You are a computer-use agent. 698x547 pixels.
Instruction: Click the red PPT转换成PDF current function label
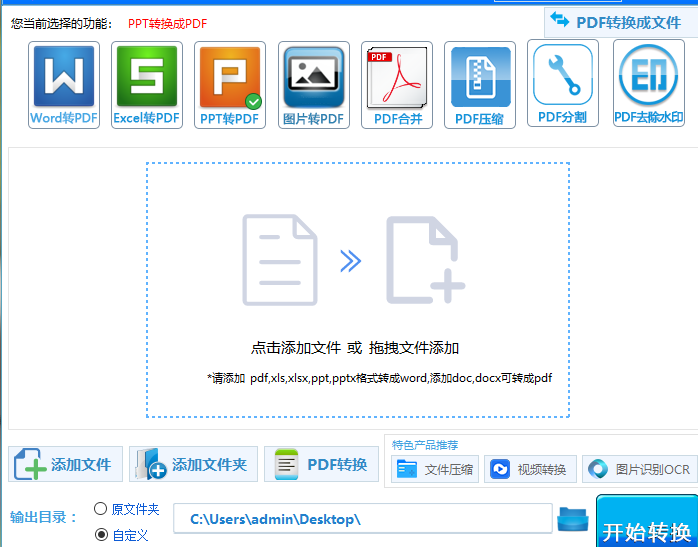click(167, 24)
